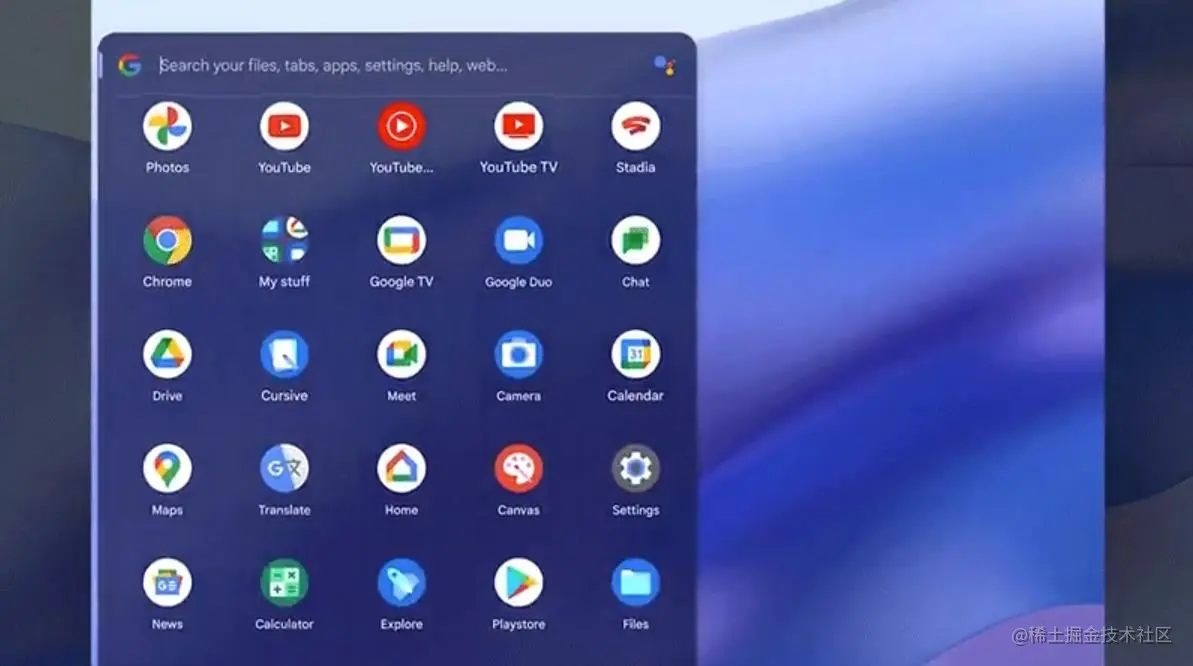The width and height of the screenshot is (1193, 666).
Task: Launch the YouTube app
Action: (x=284, y=126)
